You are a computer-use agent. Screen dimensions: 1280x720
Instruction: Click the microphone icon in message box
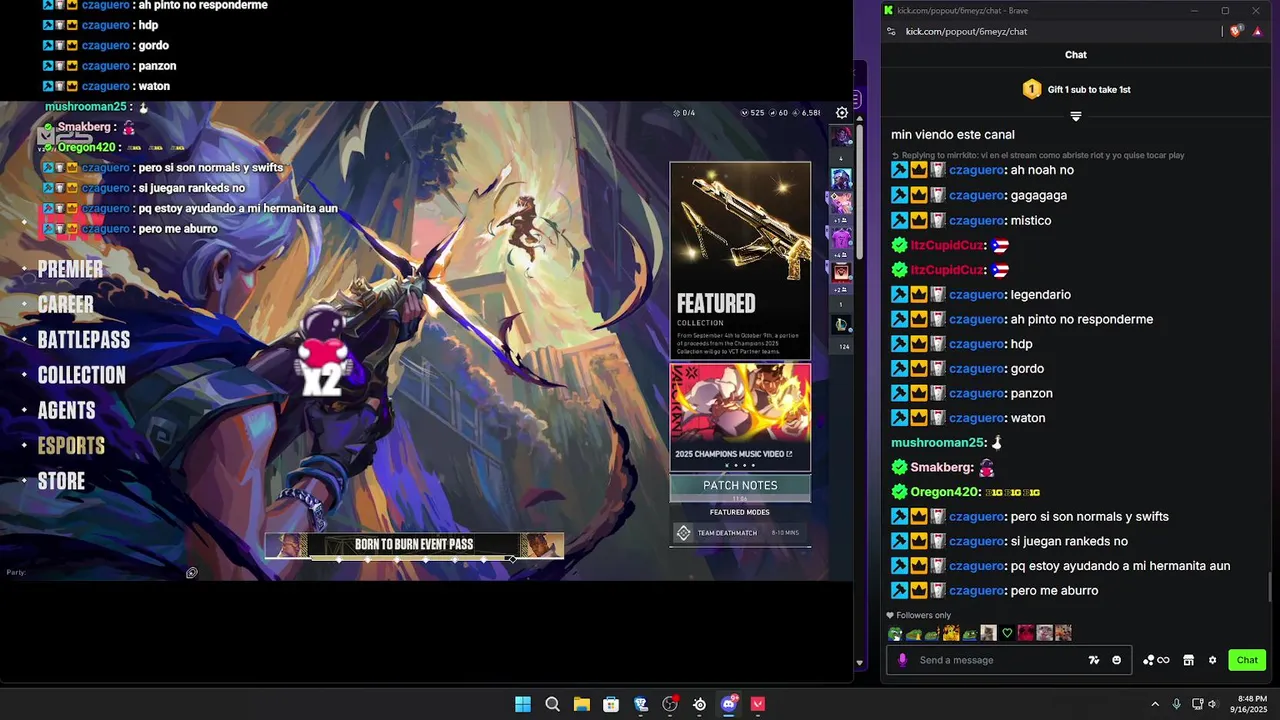tap(902, 660)
